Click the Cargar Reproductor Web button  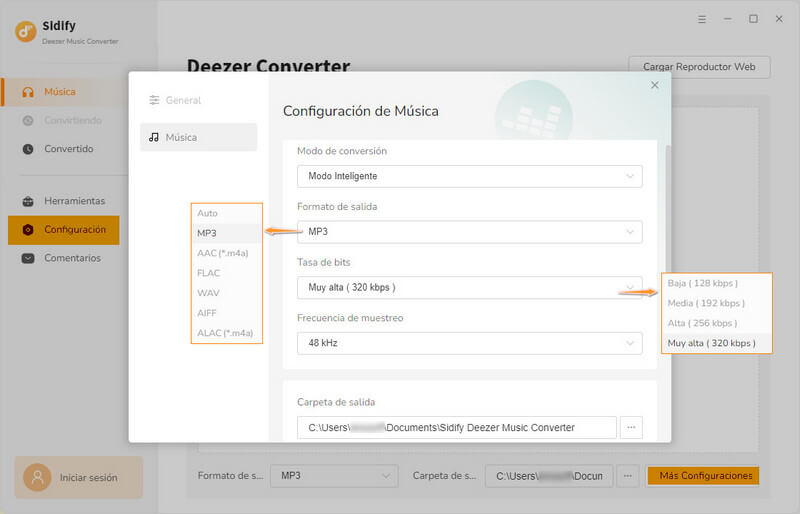point(699,67)
